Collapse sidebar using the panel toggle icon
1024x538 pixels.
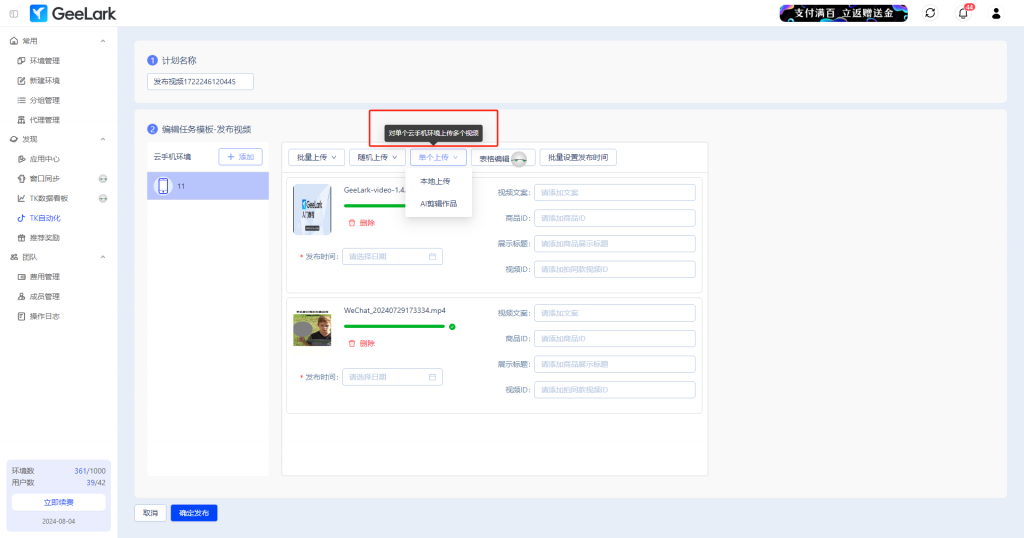13,13
